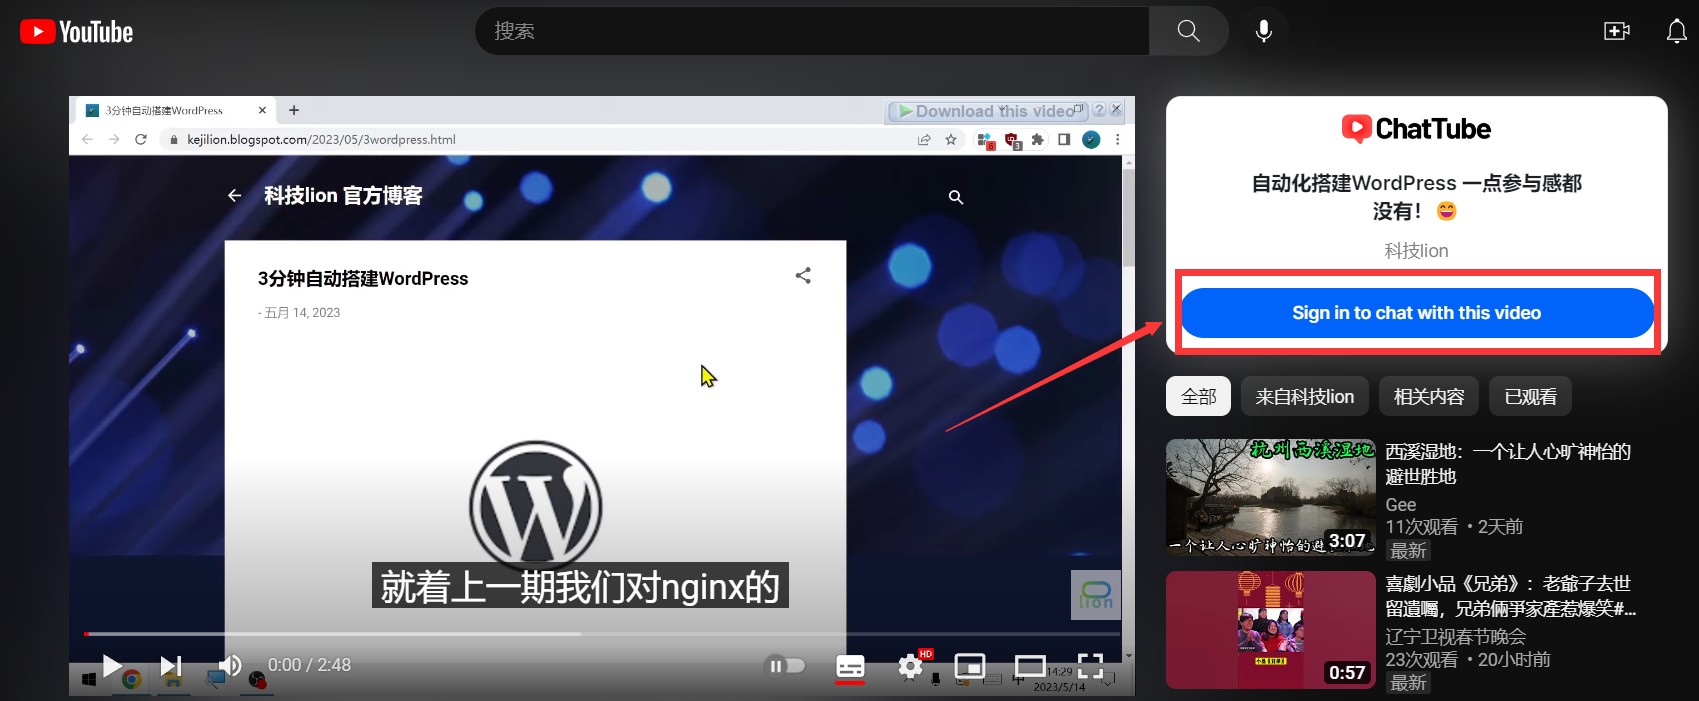Viewport: 1699px width, 701px height.
Task: Switch to miniplayer mode
Action: pos(970,666)
